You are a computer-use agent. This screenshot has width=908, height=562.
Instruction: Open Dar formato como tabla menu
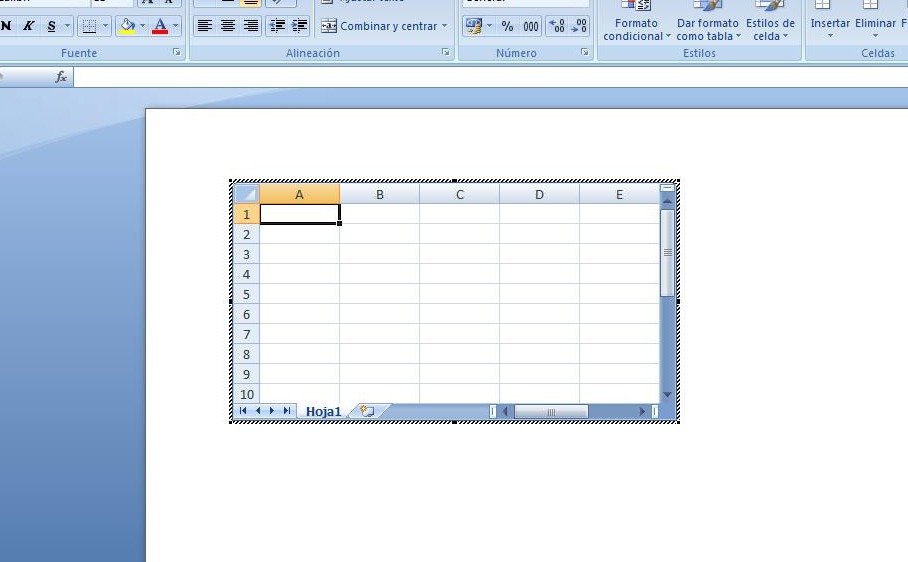click(x=708, y=20)
